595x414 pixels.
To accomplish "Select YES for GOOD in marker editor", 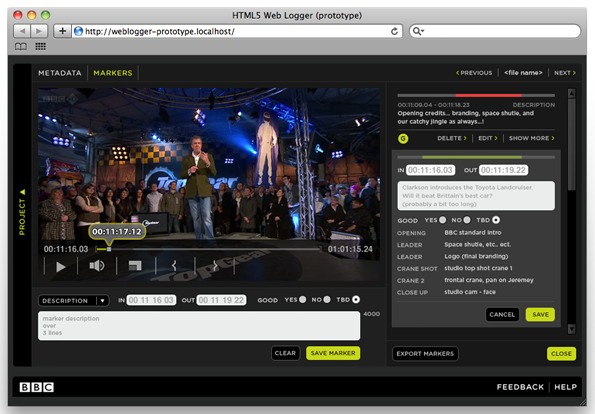I will click(x=442, y=220).
